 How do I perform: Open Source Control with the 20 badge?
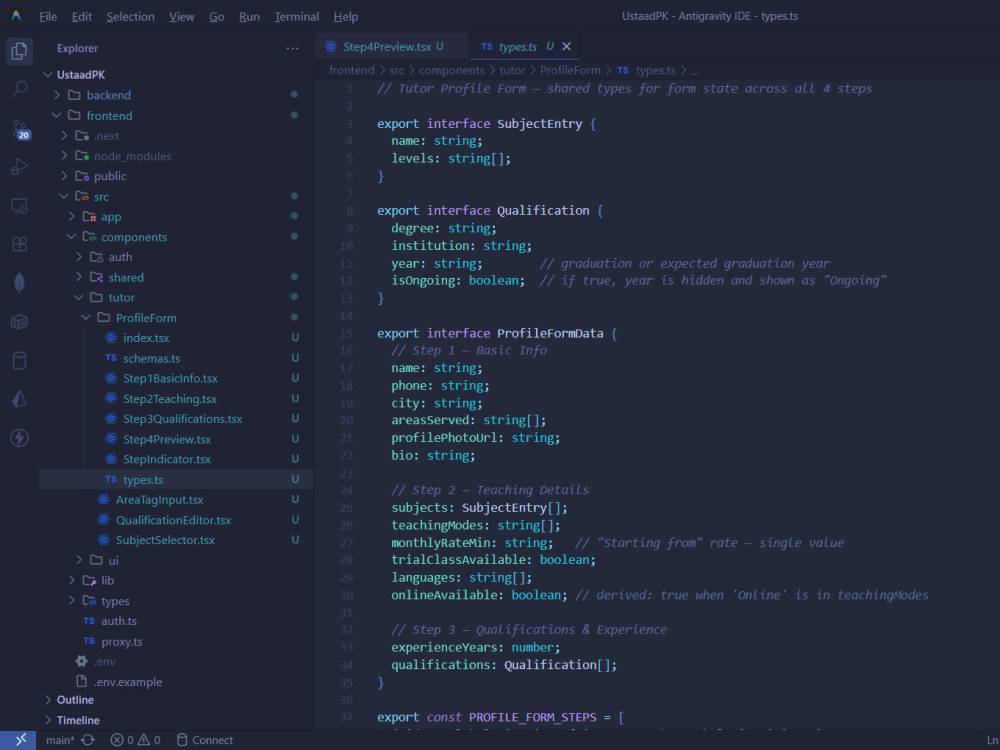click(x=20, y=129)
